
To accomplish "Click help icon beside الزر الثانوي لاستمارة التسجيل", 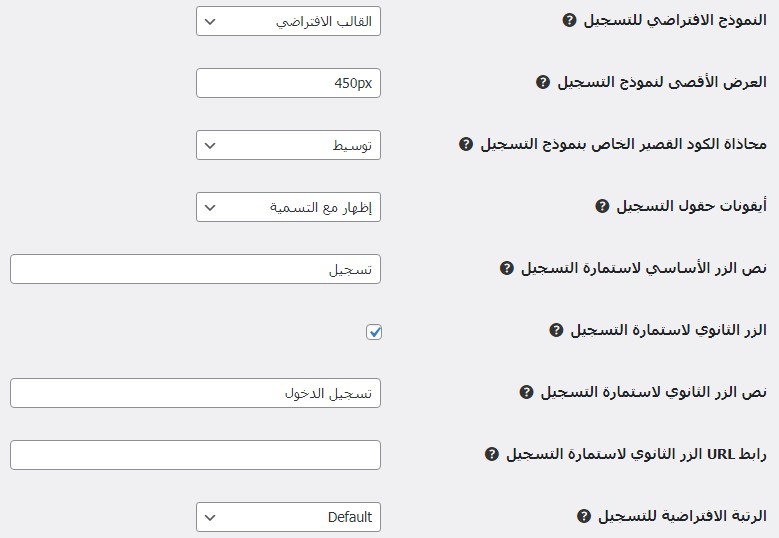I will point(557,330).
